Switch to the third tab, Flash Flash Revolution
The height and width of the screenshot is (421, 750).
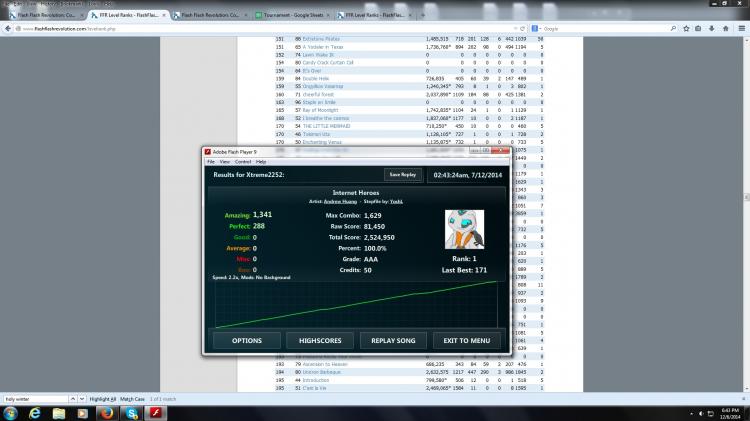[x=210, y=15]
